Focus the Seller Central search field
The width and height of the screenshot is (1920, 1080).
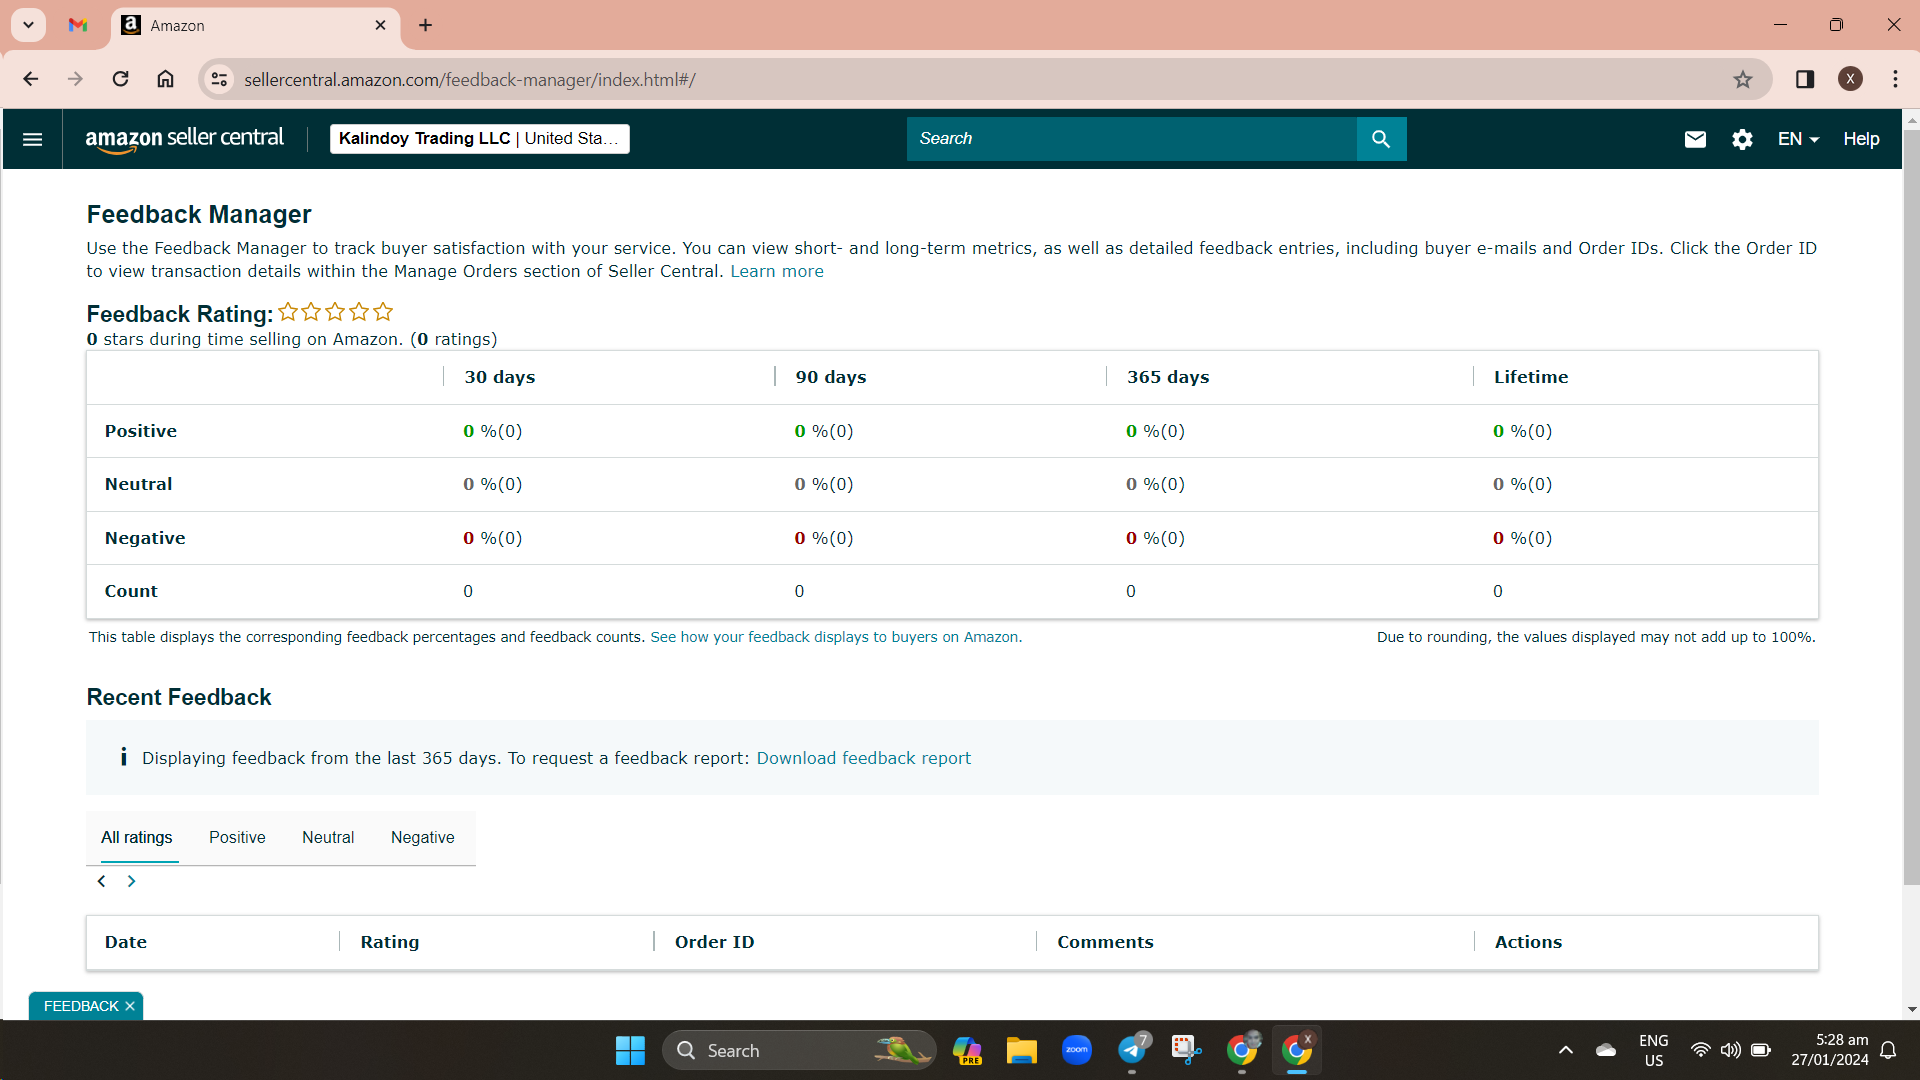point(1131,139)
